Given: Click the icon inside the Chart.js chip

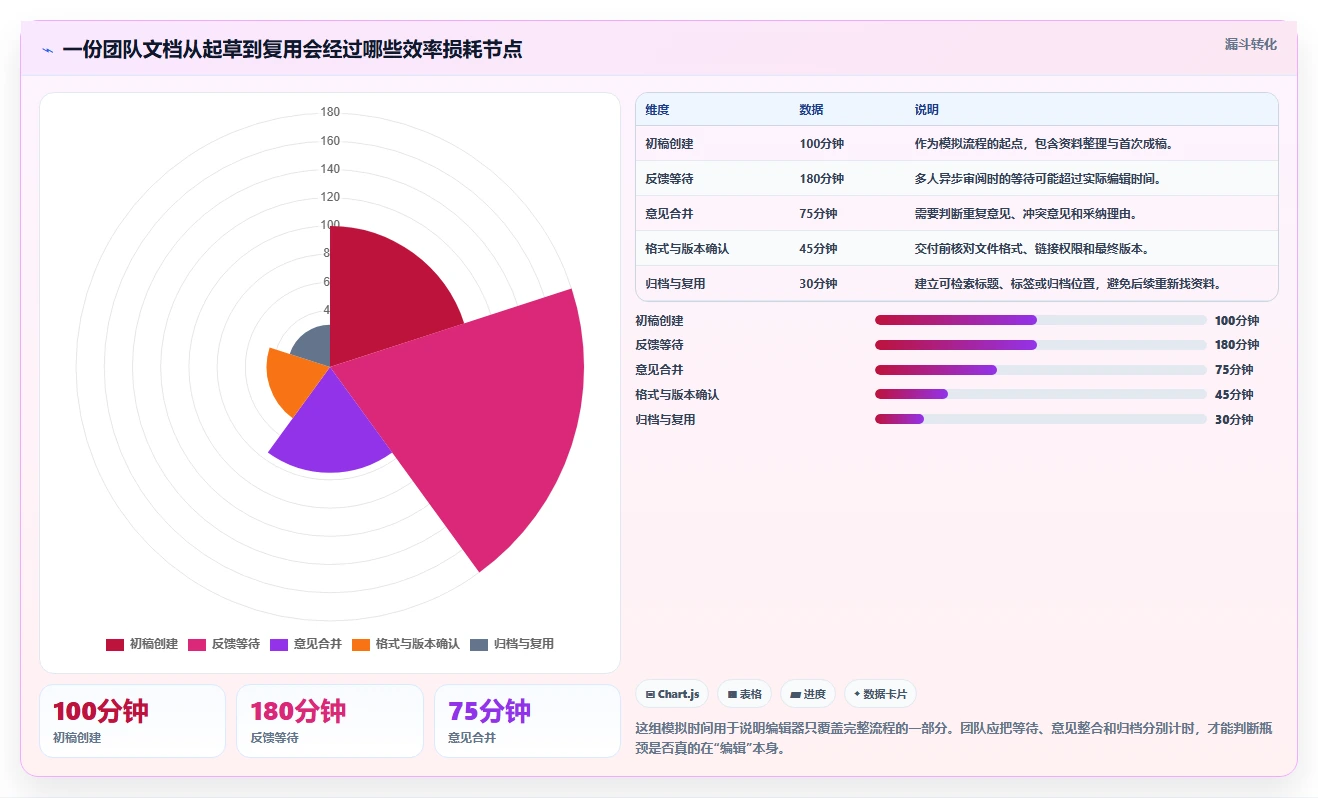Looking at the screenshot, I should [x=650, y=694].
